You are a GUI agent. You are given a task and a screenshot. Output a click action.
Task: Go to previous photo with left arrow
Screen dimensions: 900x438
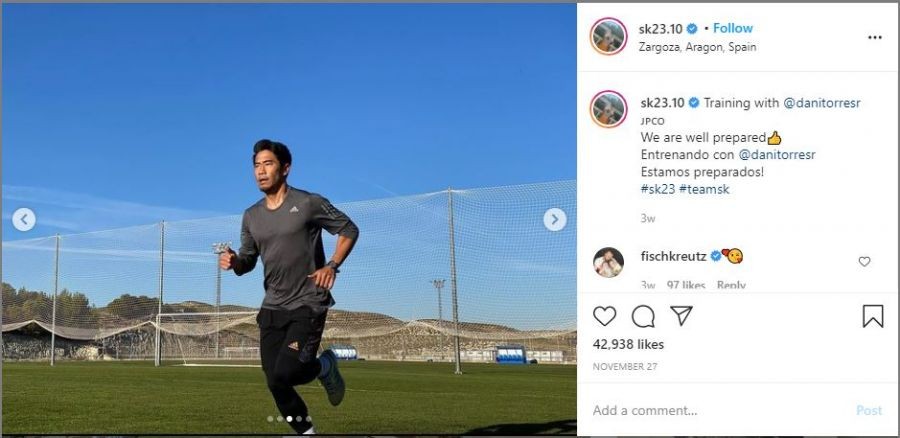tap(24, 219)
